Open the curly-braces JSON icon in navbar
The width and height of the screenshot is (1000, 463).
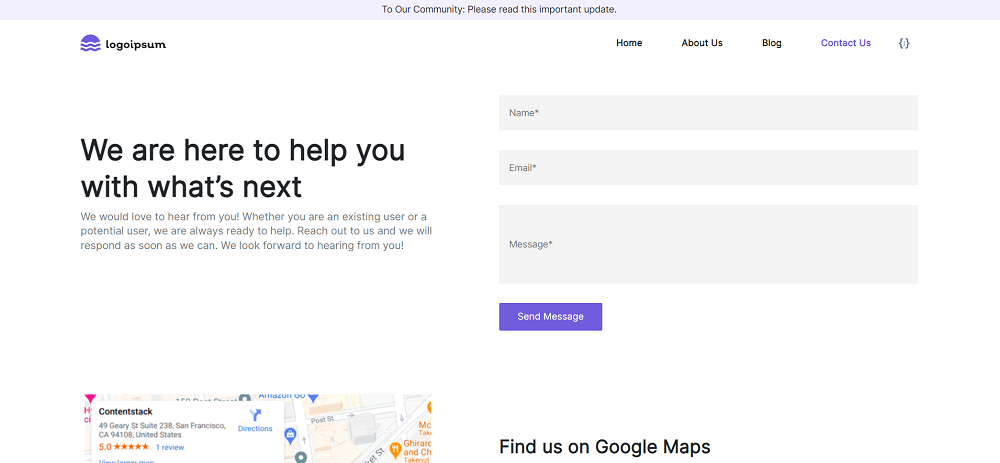tap(904, 43)
